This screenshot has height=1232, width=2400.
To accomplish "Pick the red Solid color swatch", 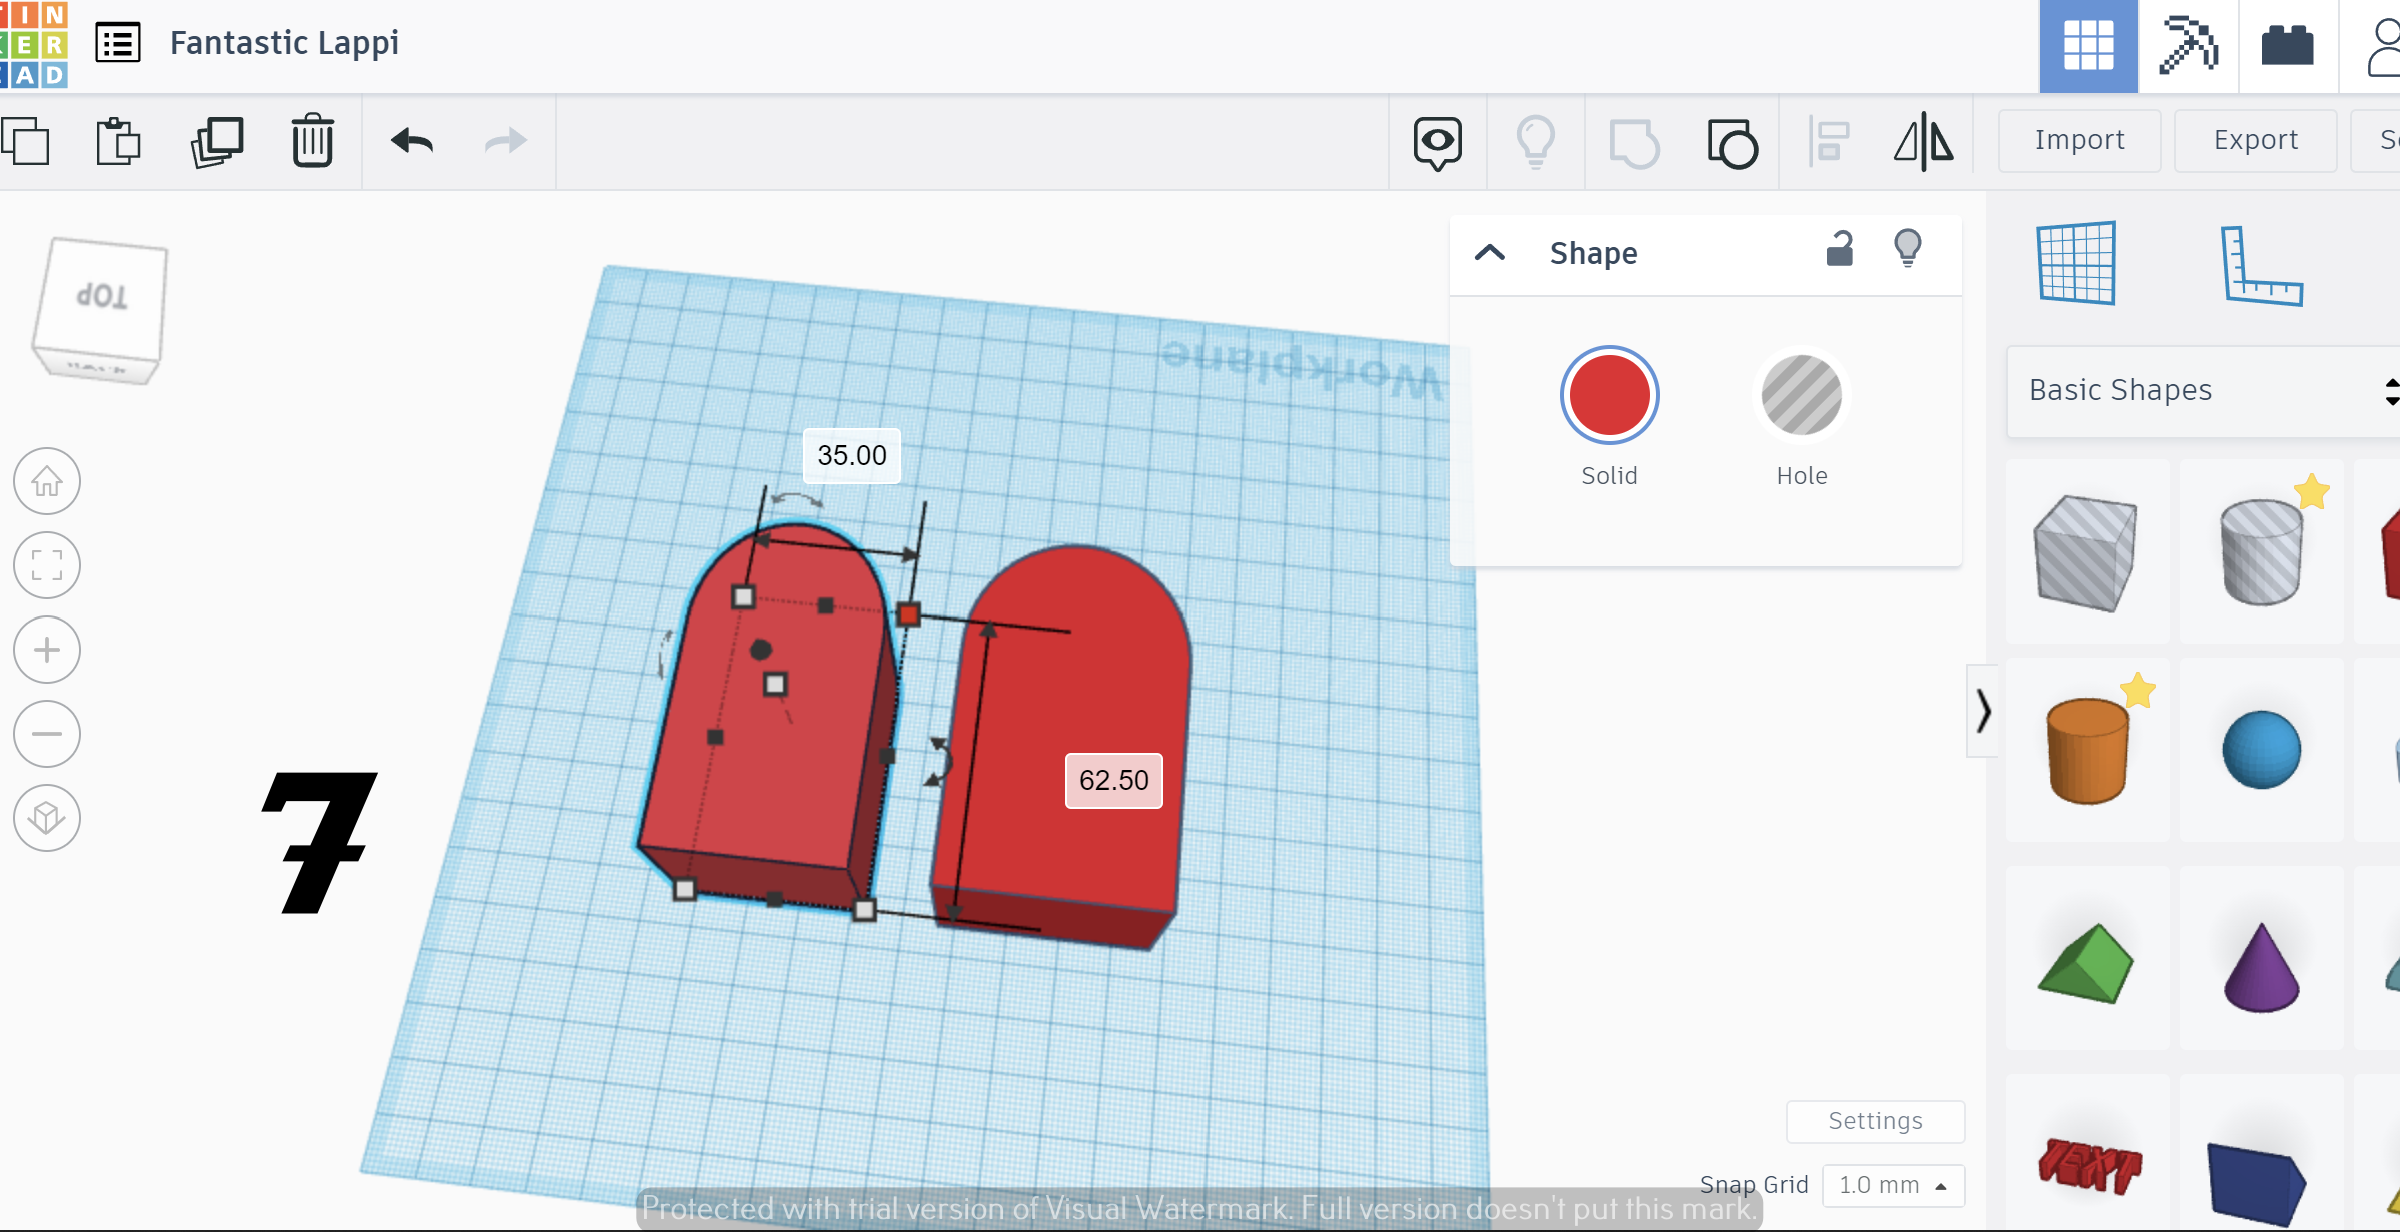I will click(x=1609, y=396).
